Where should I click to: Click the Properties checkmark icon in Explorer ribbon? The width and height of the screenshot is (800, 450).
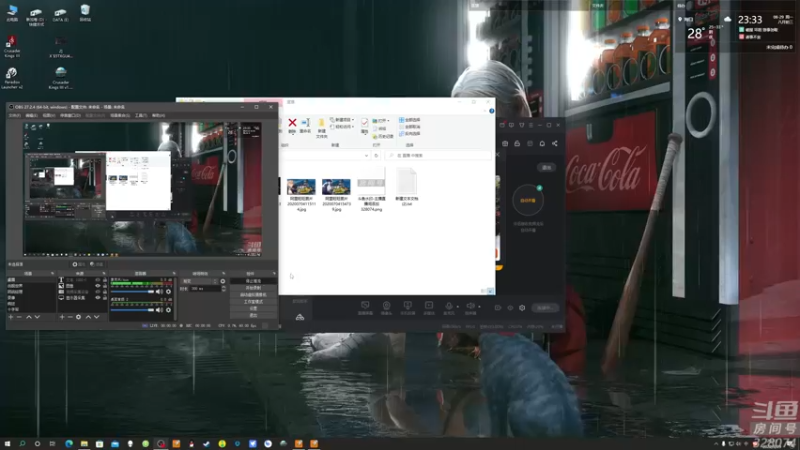pyautogui.click(x=364, y=122)
